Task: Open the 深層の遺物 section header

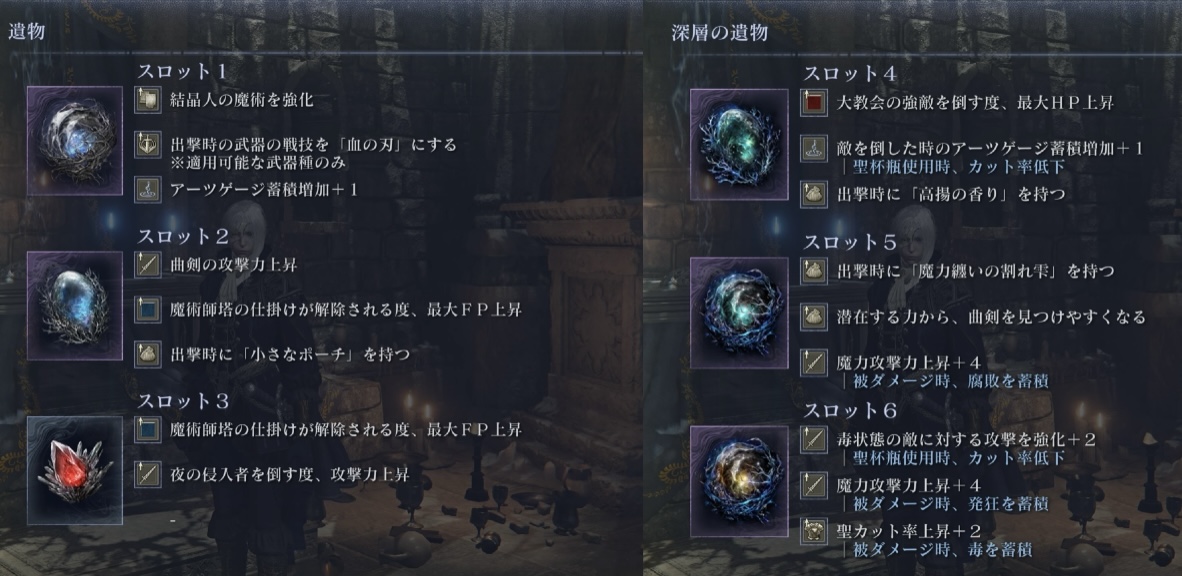Action: pyautogui.click(x=719, y=32)
